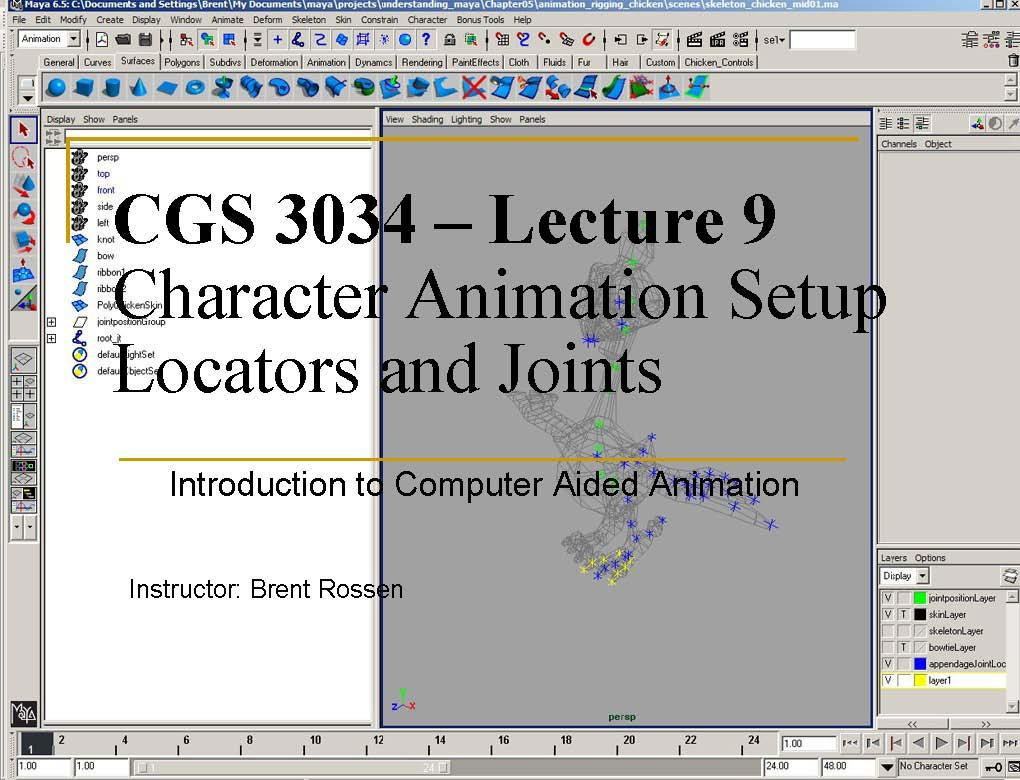Toggle template T box of skinLayer
Image resolution: width=1020 pixels, height=780 pixels.
904,614
